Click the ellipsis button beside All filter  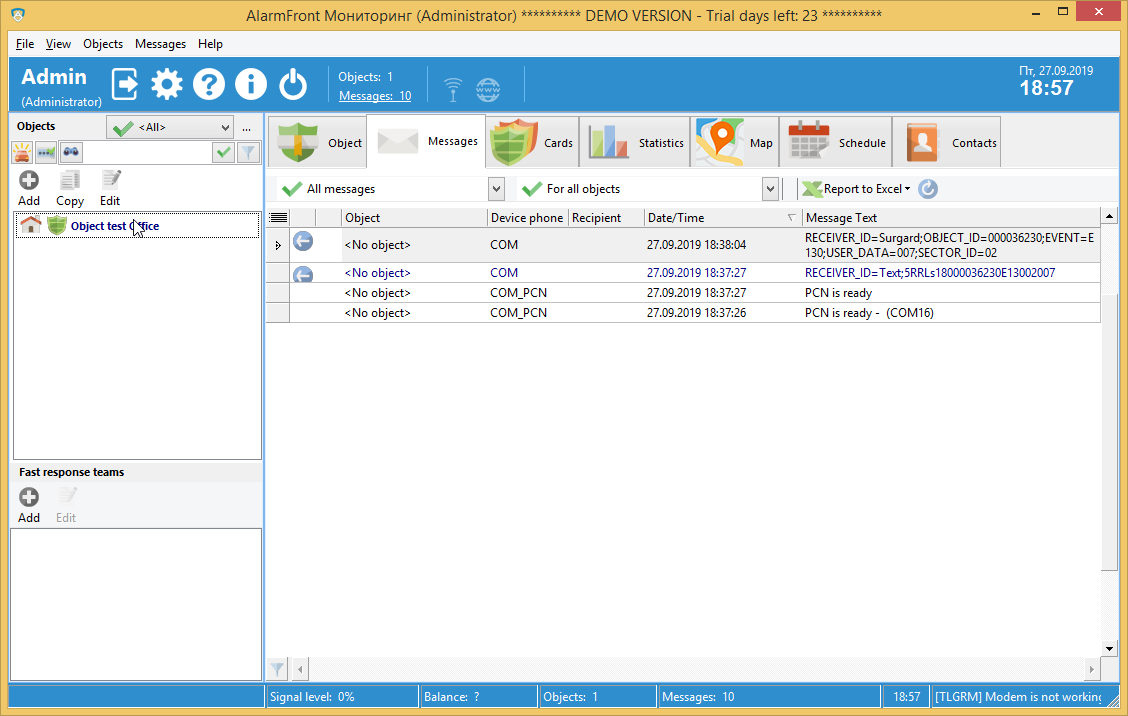tap(247, 128)
